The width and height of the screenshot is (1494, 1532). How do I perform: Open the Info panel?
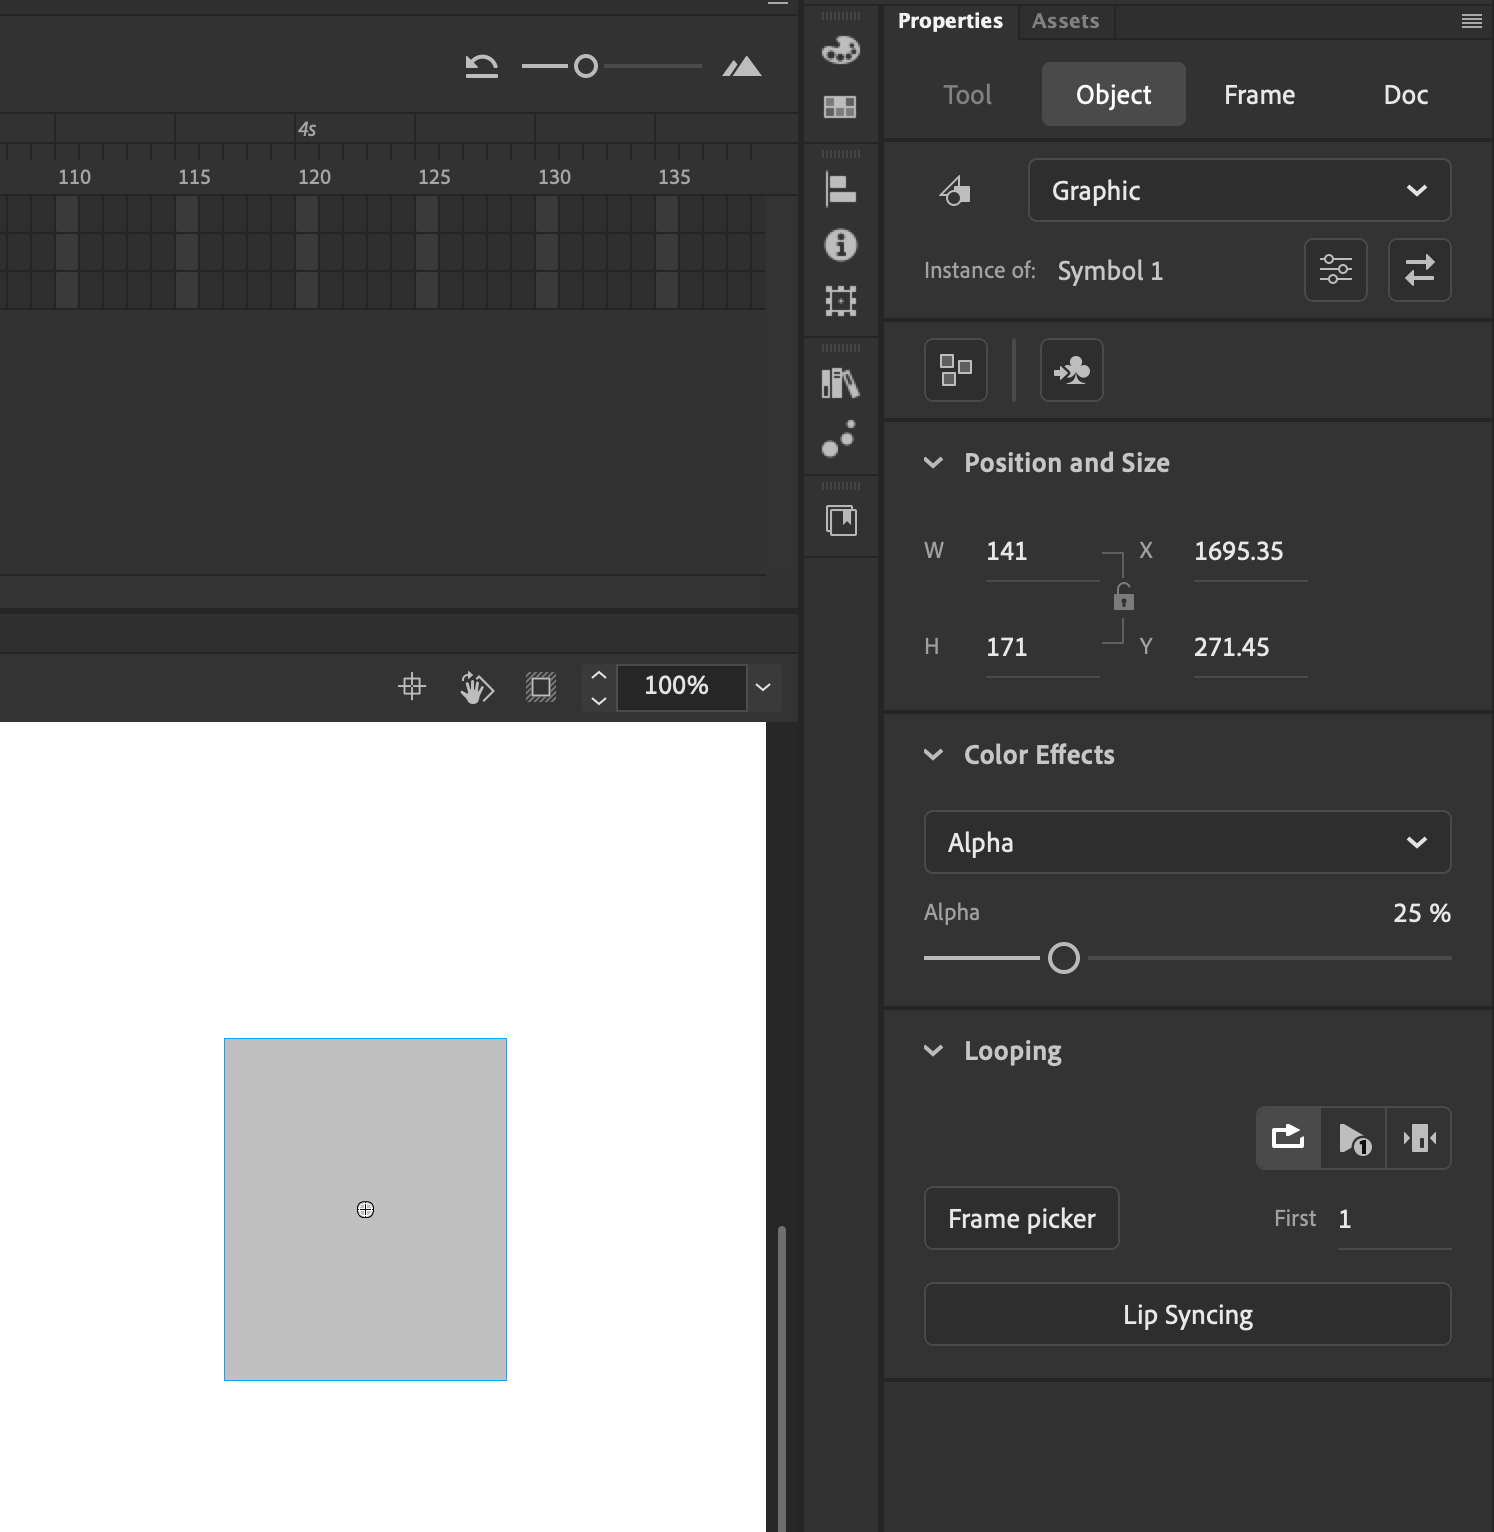[841, 246]
